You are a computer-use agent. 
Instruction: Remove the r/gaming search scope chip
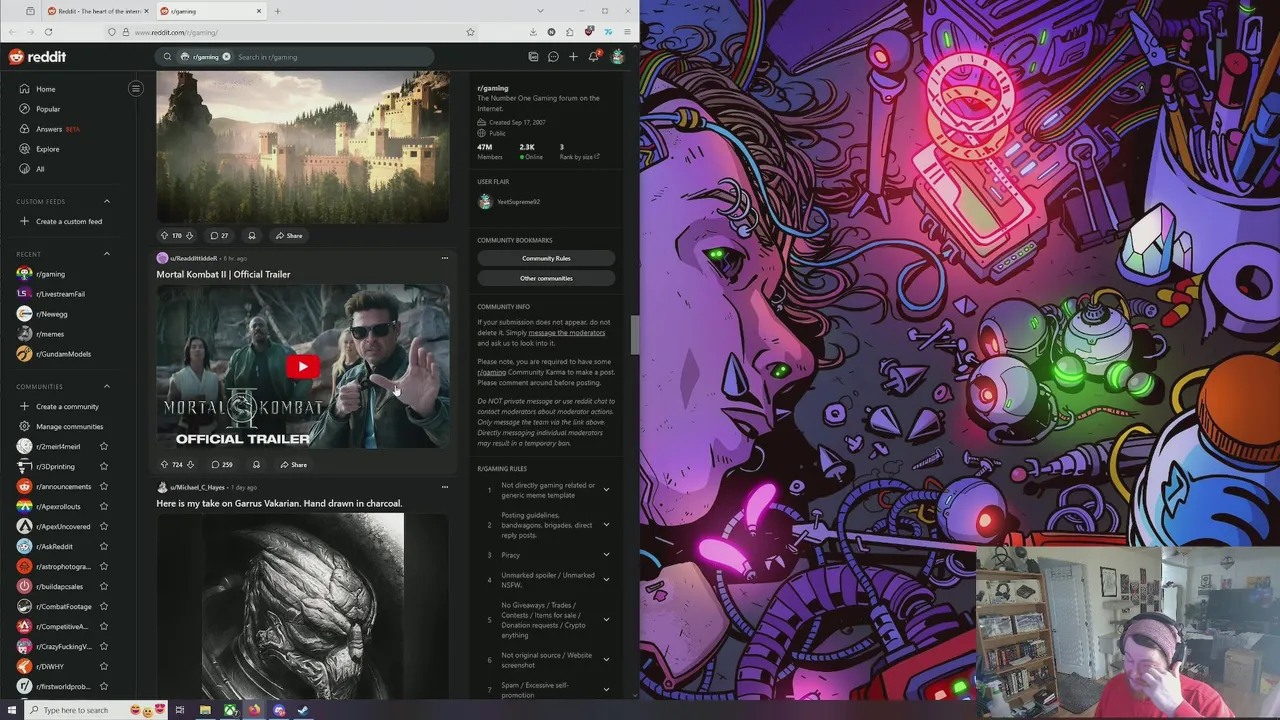(226, 57)
